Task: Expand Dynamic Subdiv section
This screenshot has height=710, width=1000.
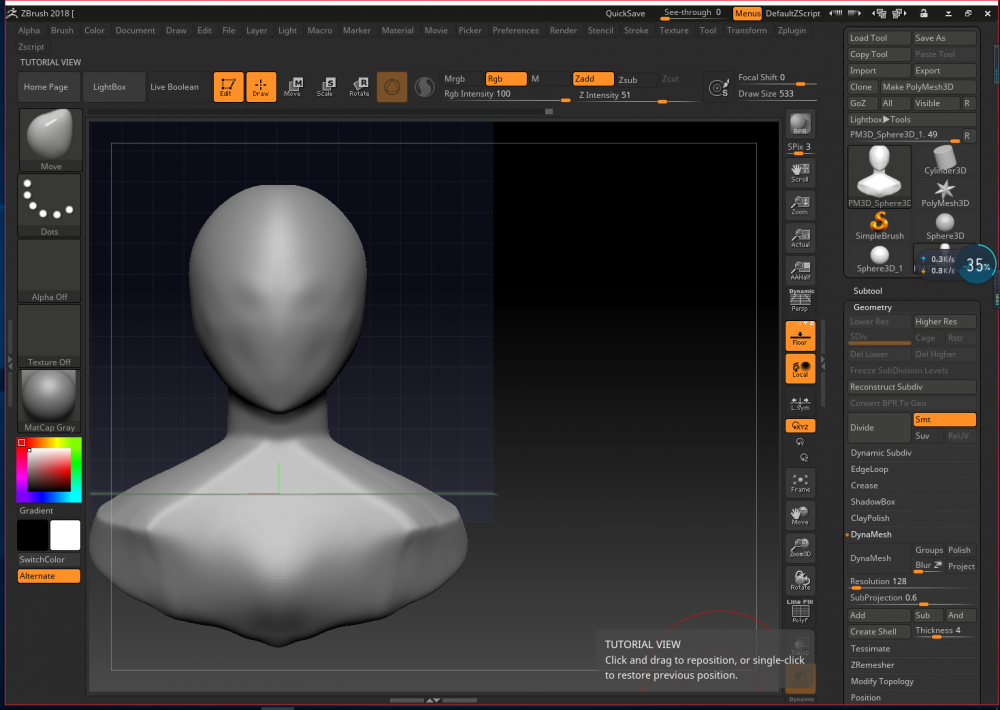Action: [x=881, y=453]
